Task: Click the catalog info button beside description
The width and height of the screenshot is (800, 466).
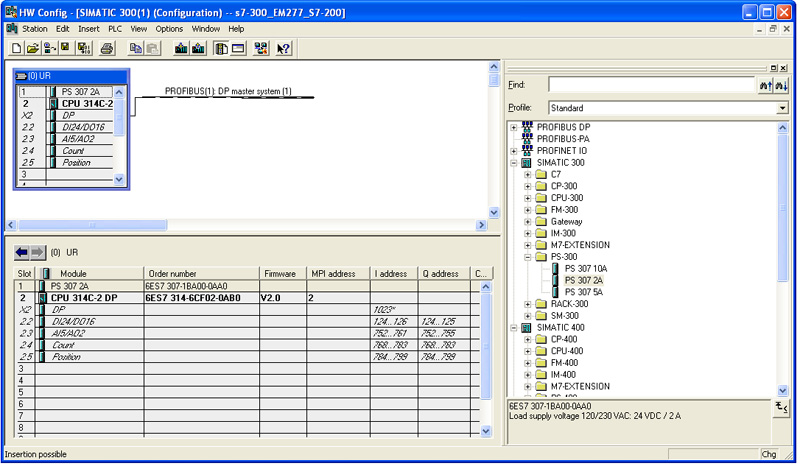Action: 781,408
